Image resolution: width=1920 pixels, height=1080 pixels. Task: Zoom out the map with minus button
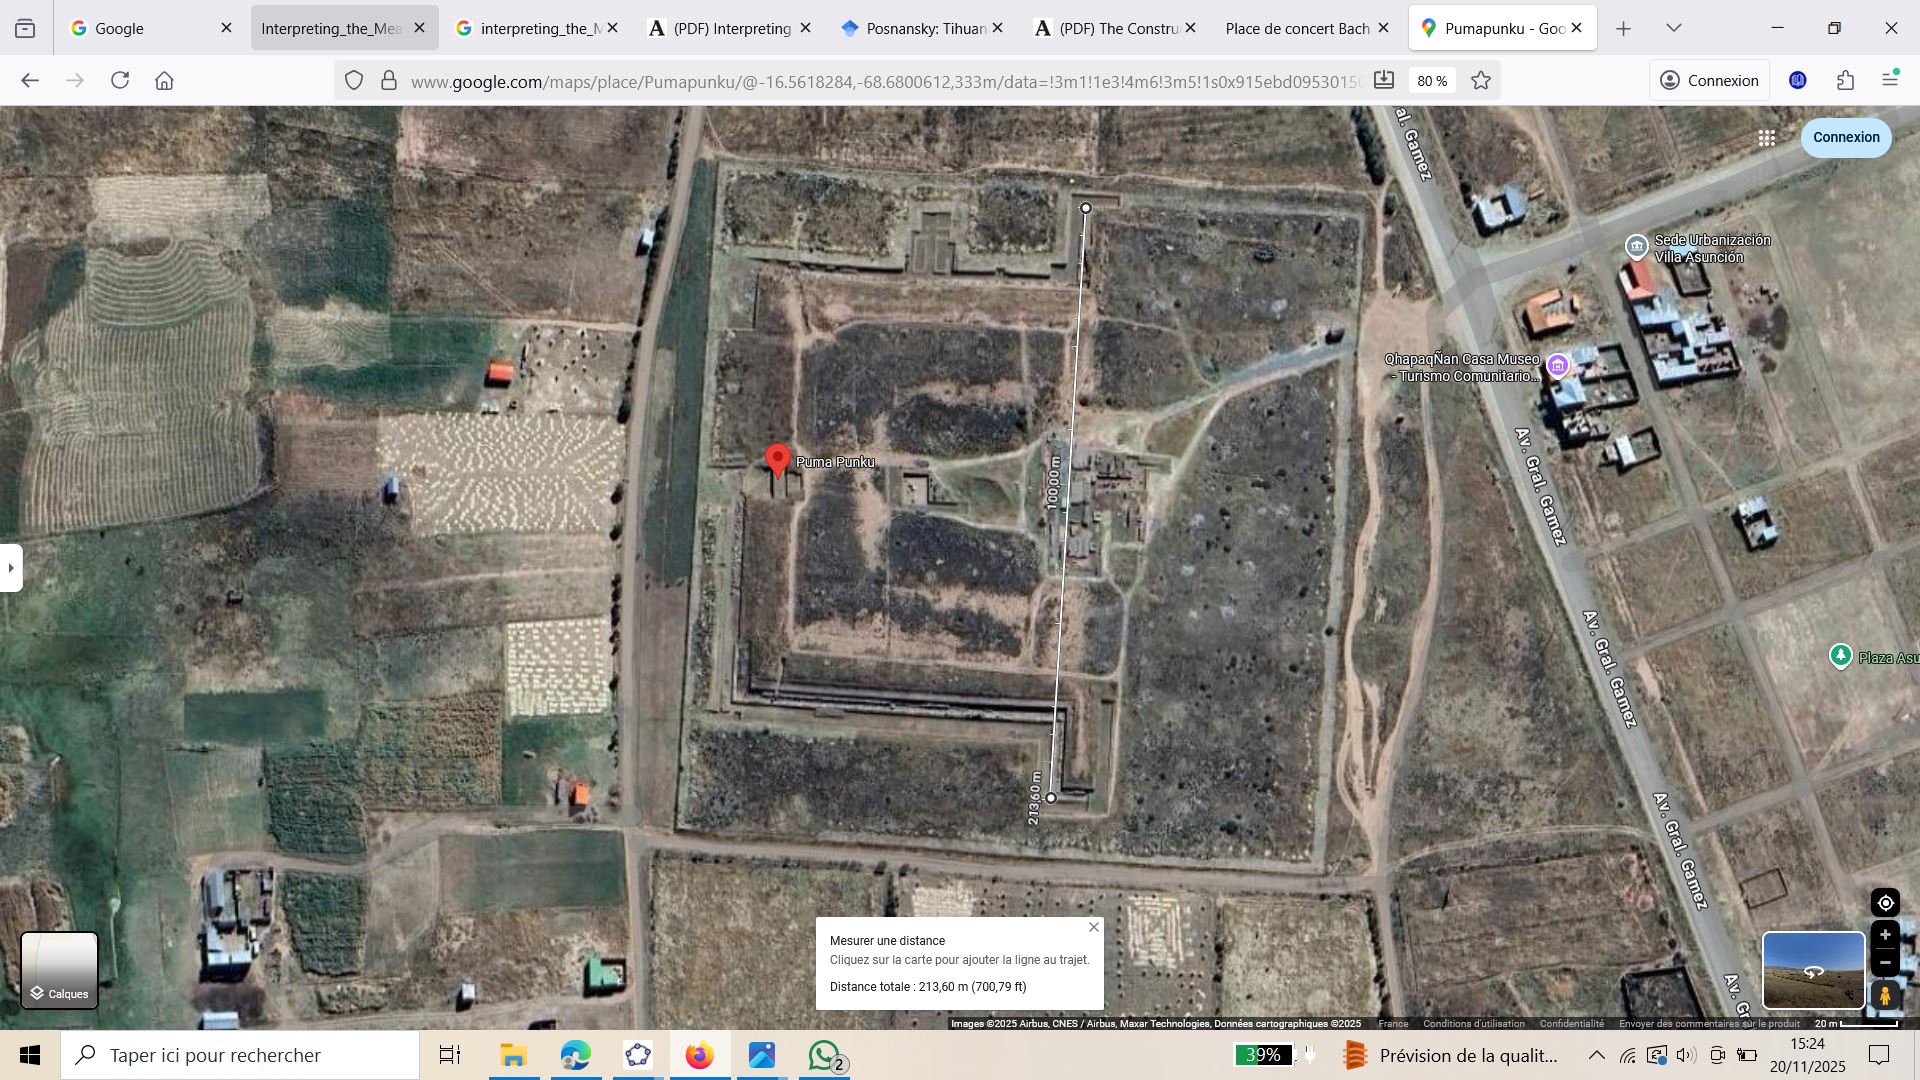click(1885, 962)
